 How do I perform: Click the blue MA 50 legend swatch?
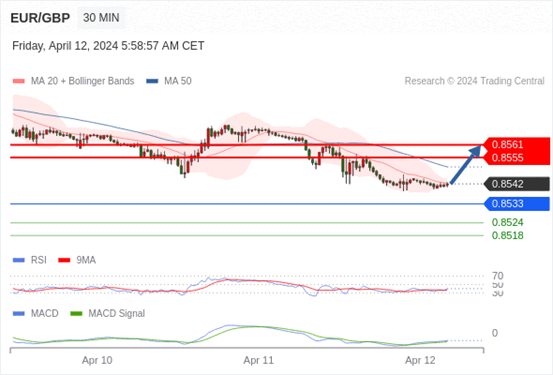coord(152,81)
